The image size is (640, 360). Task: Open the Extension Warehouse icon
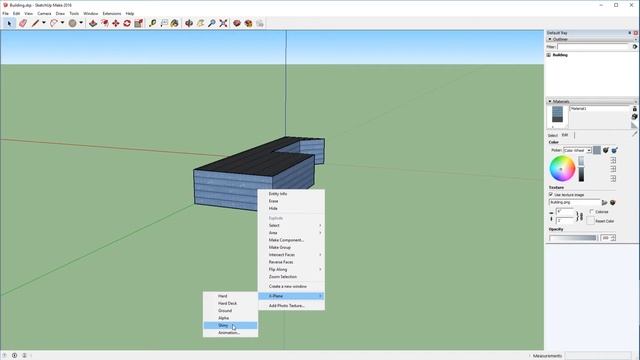coord(248,23)
